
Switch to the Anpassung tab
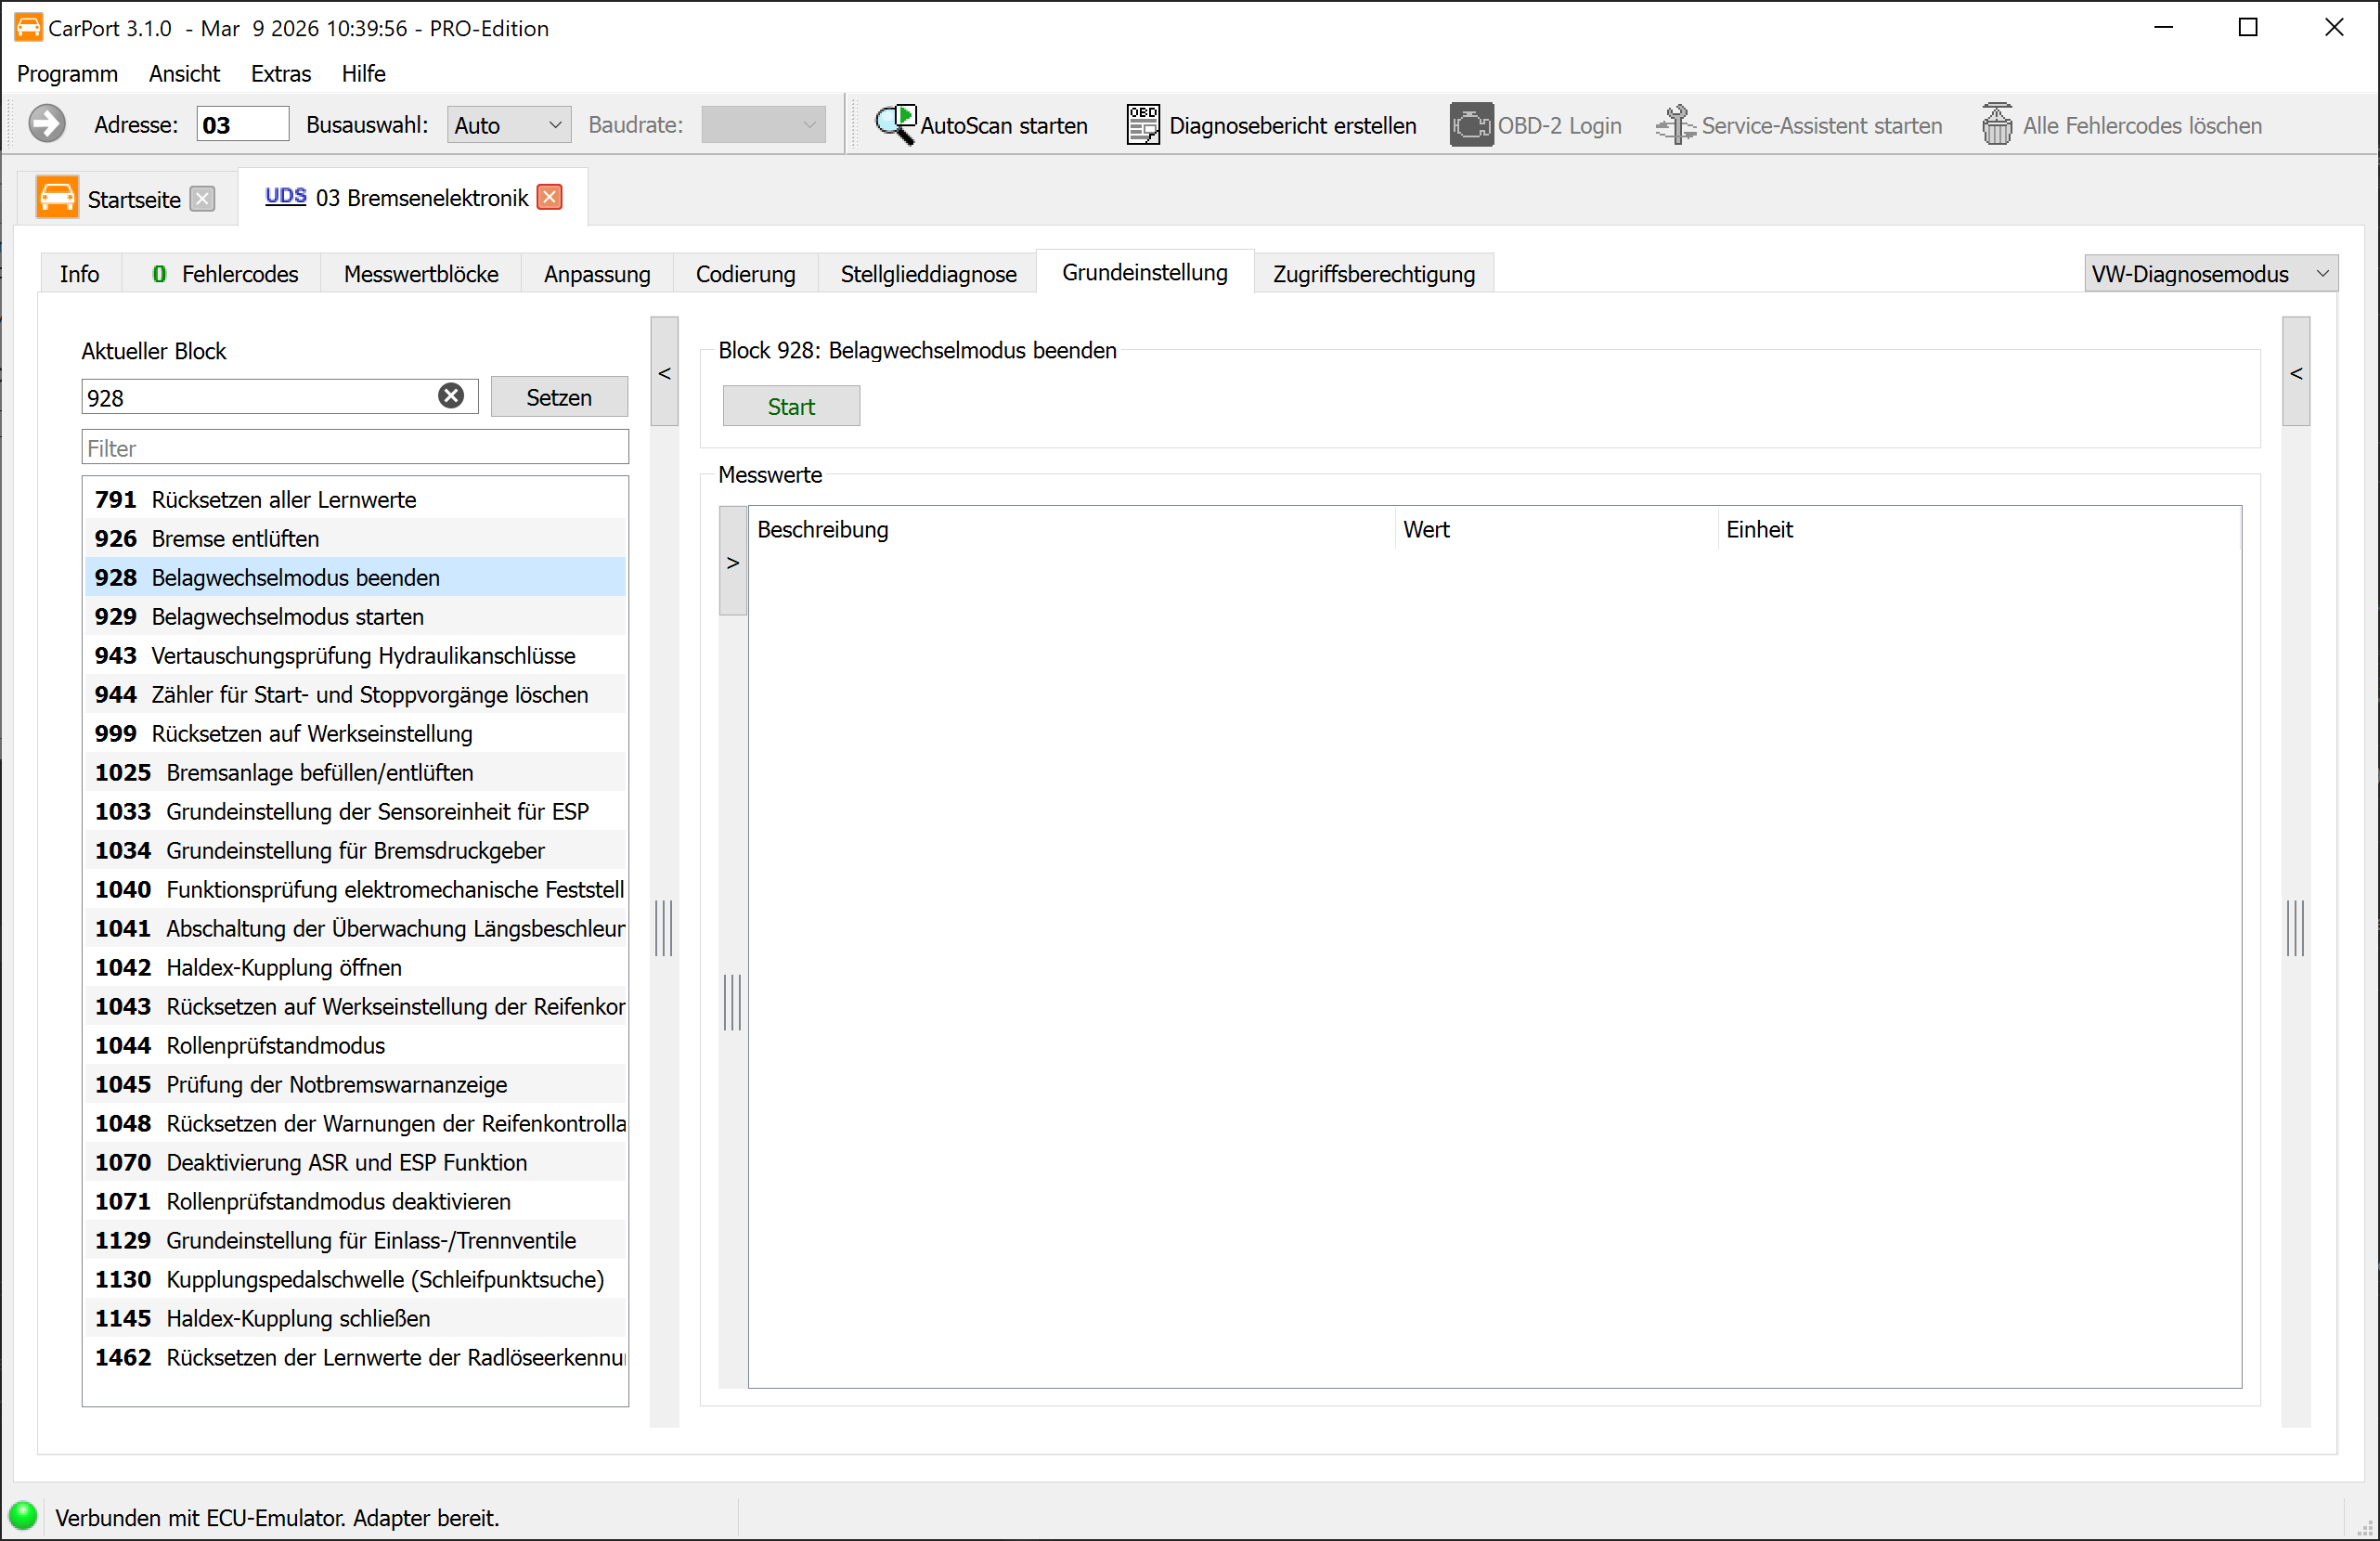click(x=597, y=274)
